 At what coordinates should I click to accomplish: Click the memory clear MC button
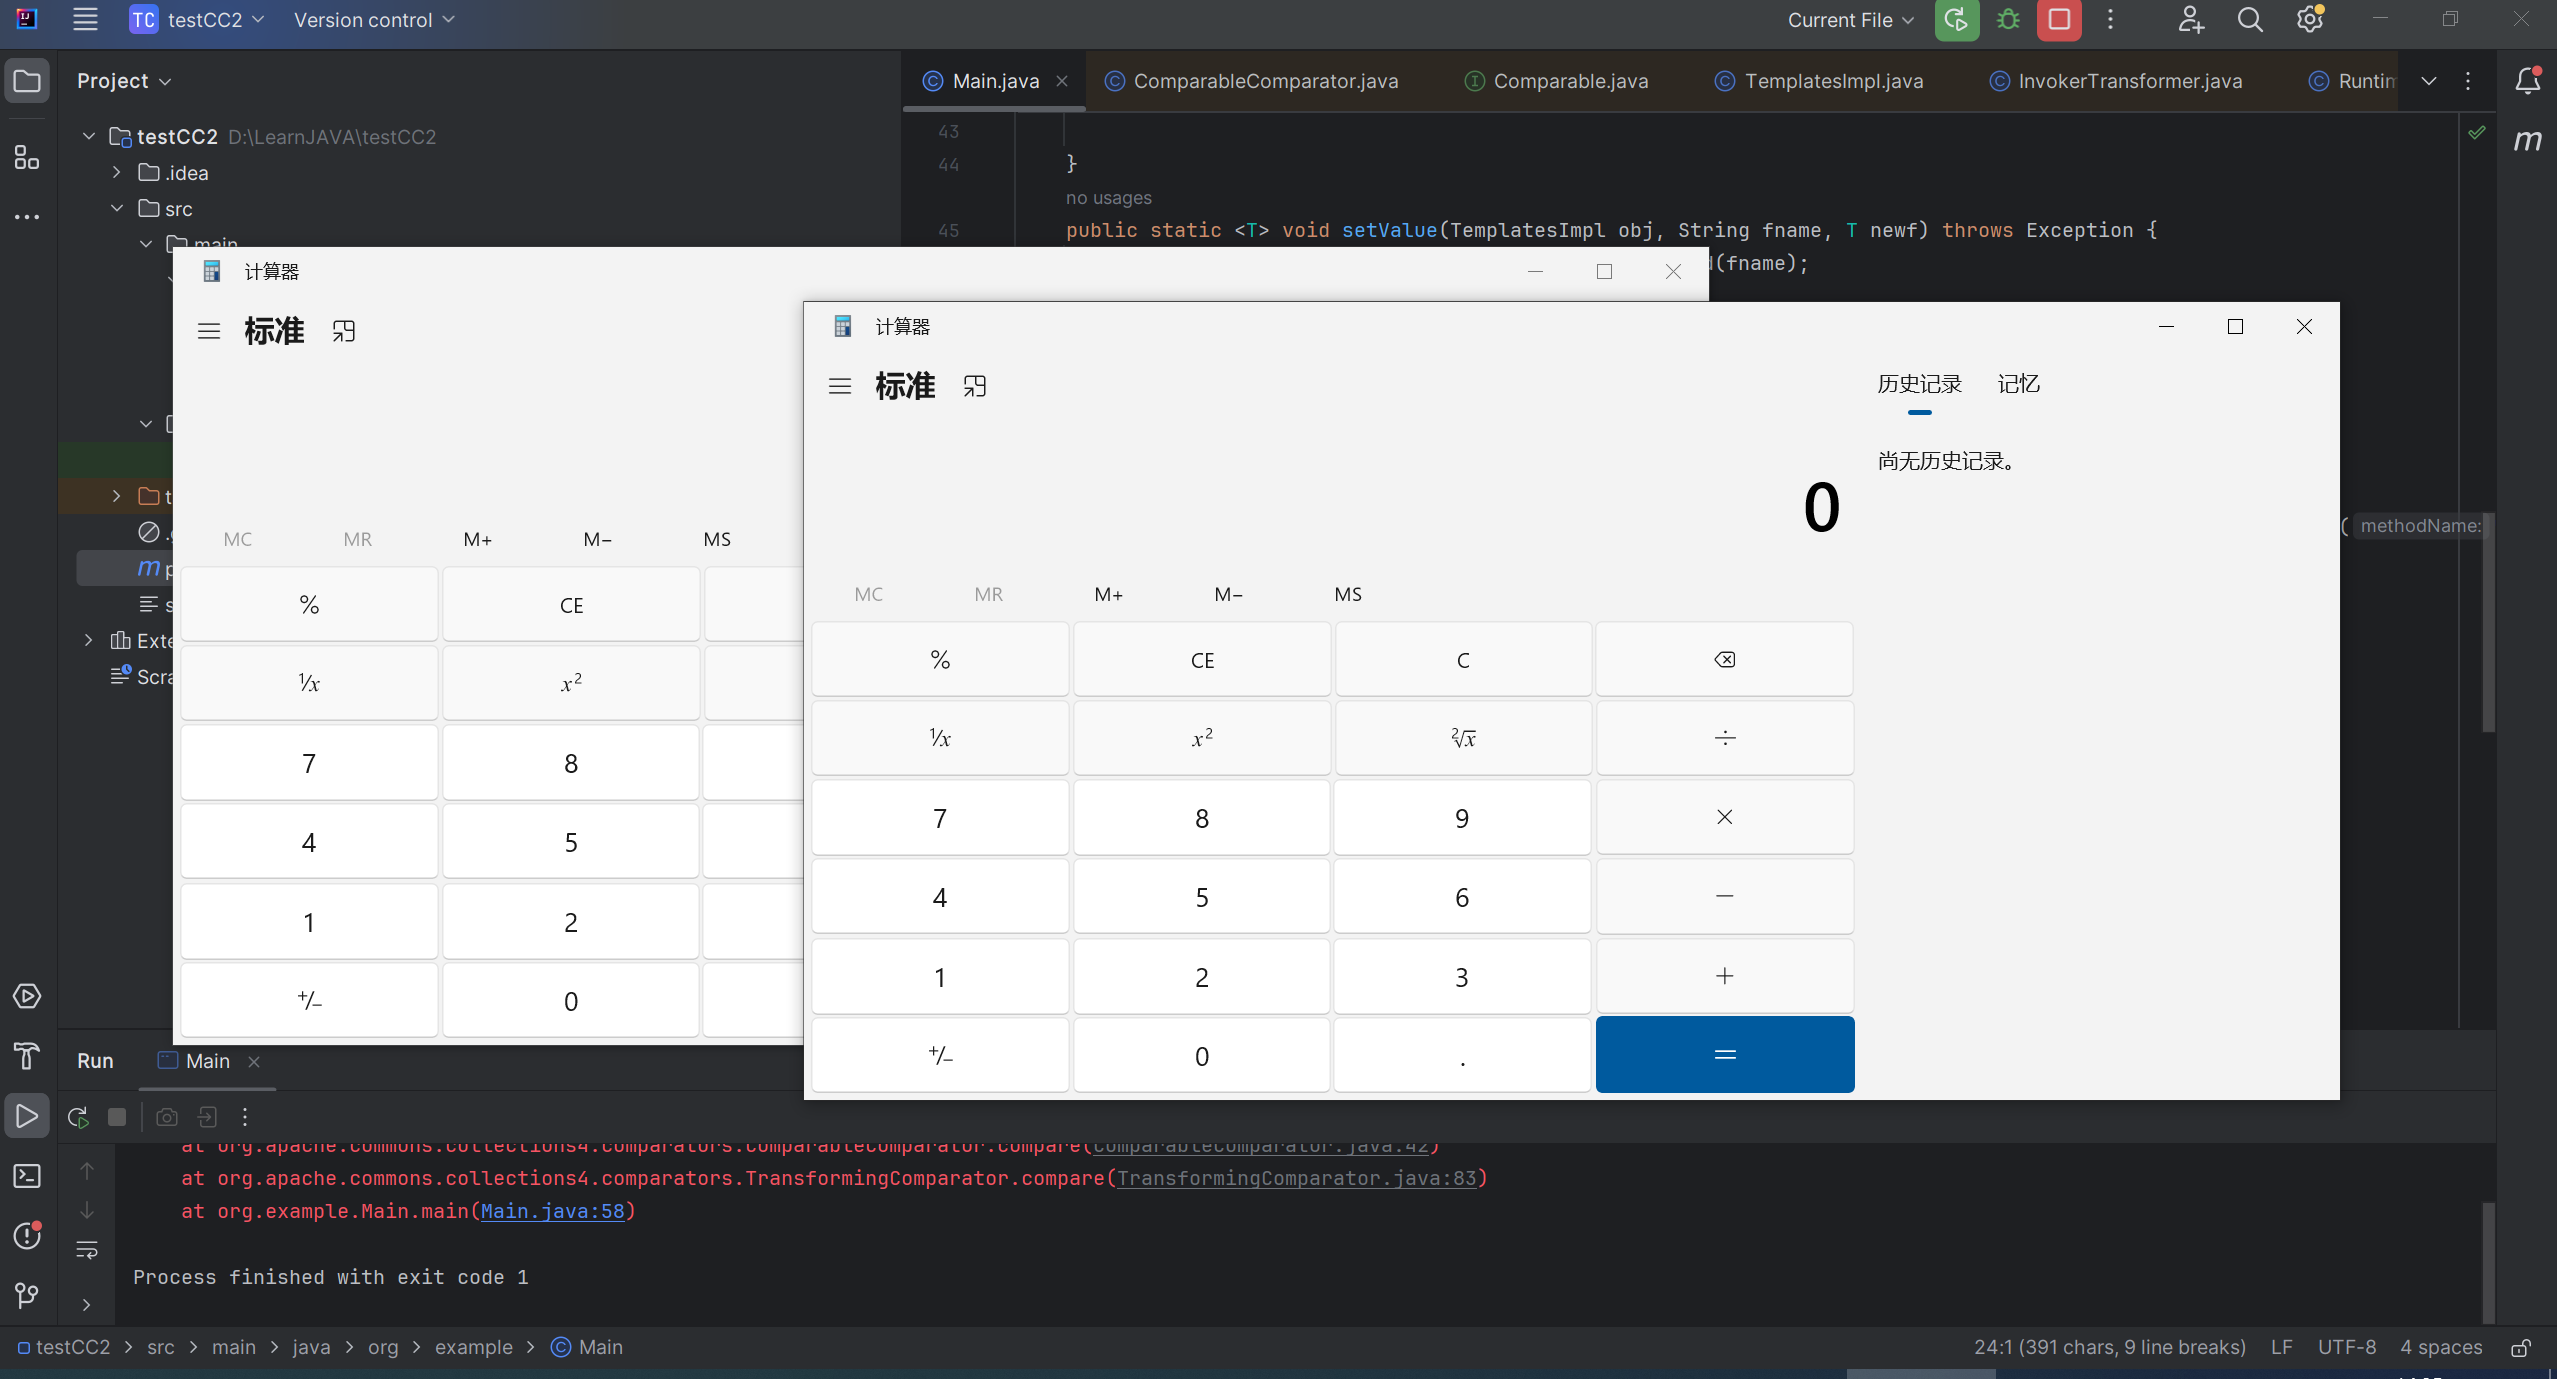tap(868, 593)
